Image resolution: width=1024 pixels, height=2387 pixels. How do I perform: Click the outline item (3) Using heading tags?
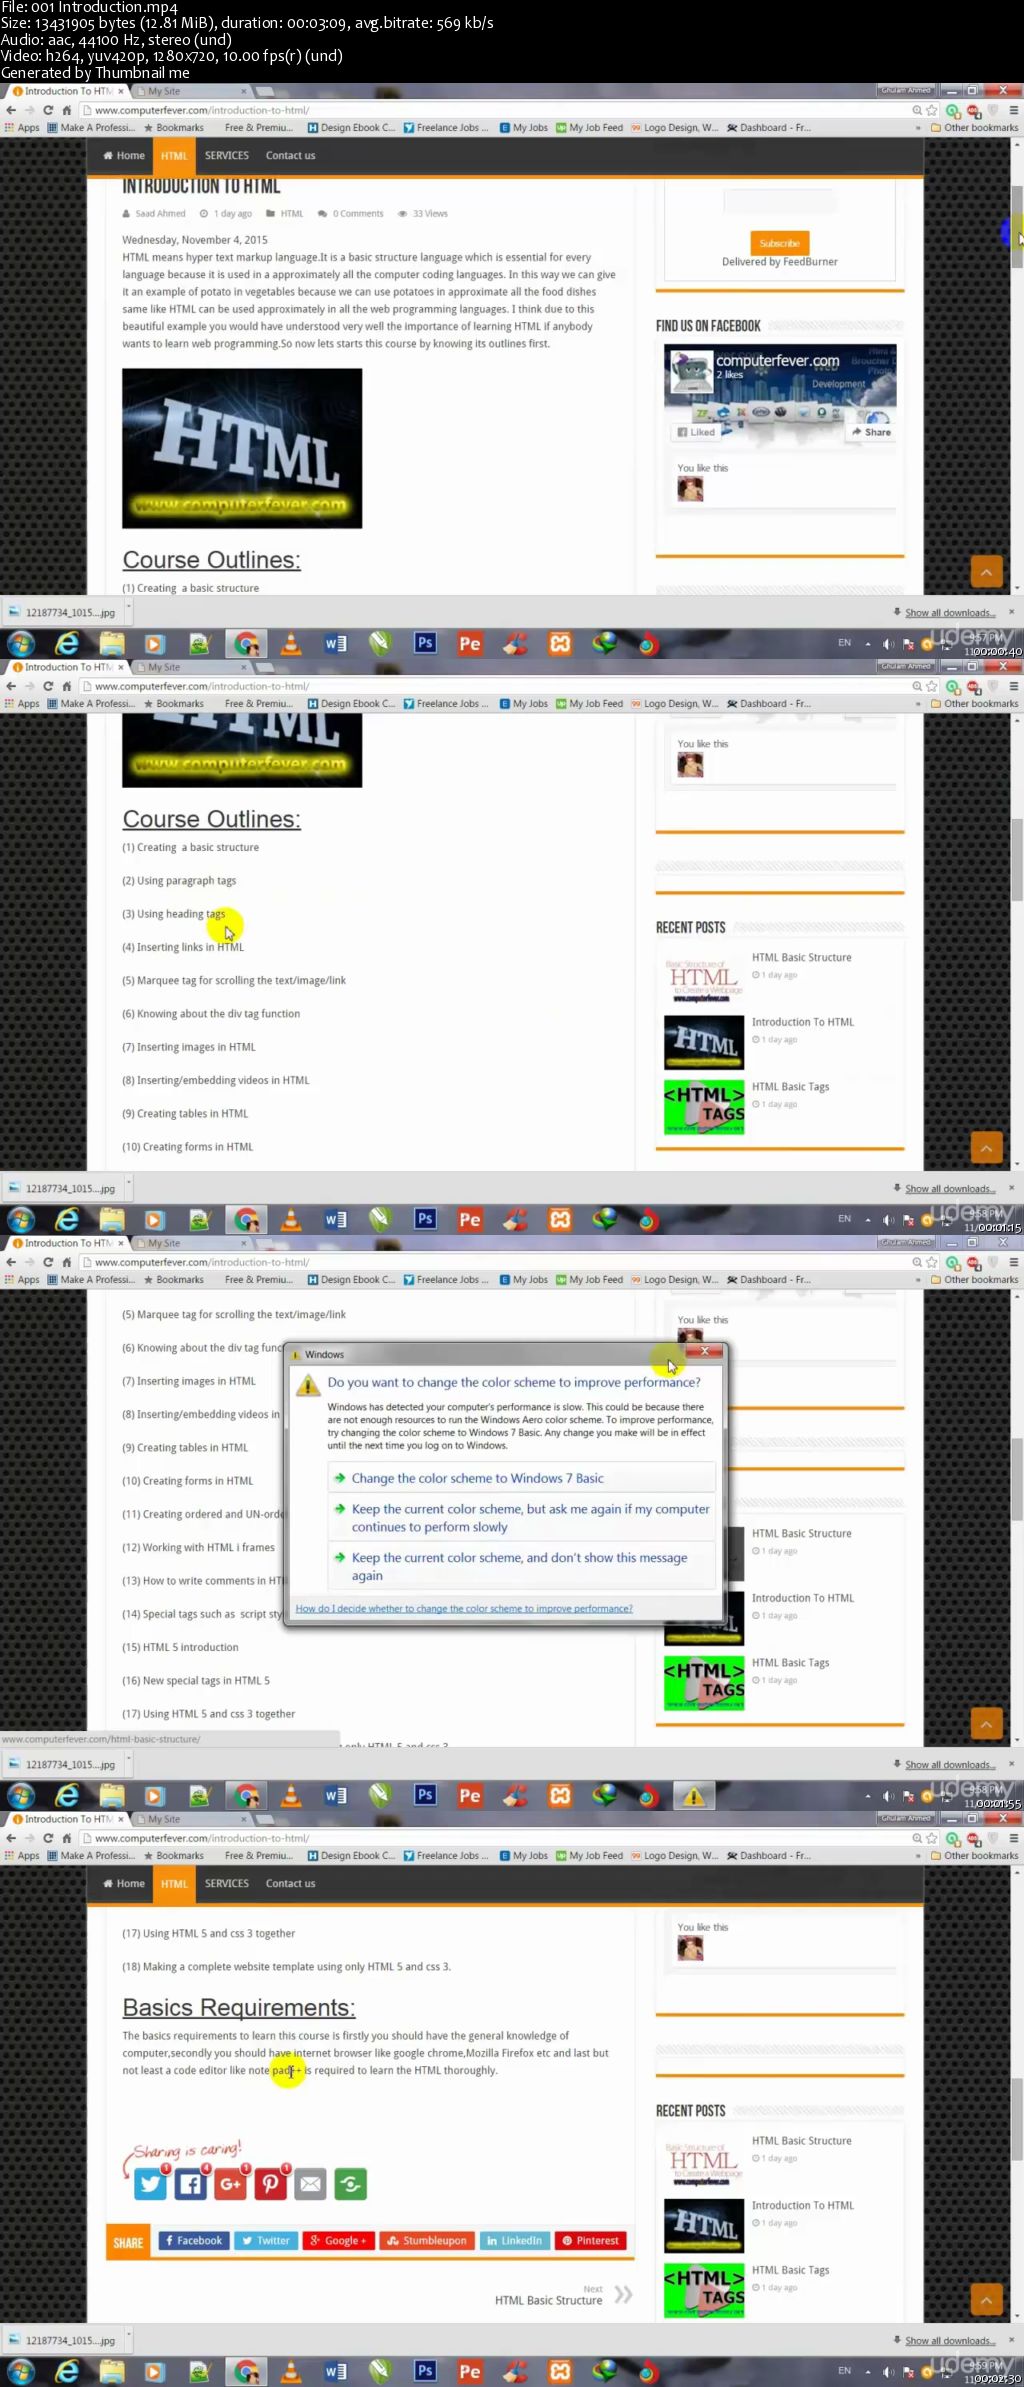pyautogui.click(x=173, y=914)
